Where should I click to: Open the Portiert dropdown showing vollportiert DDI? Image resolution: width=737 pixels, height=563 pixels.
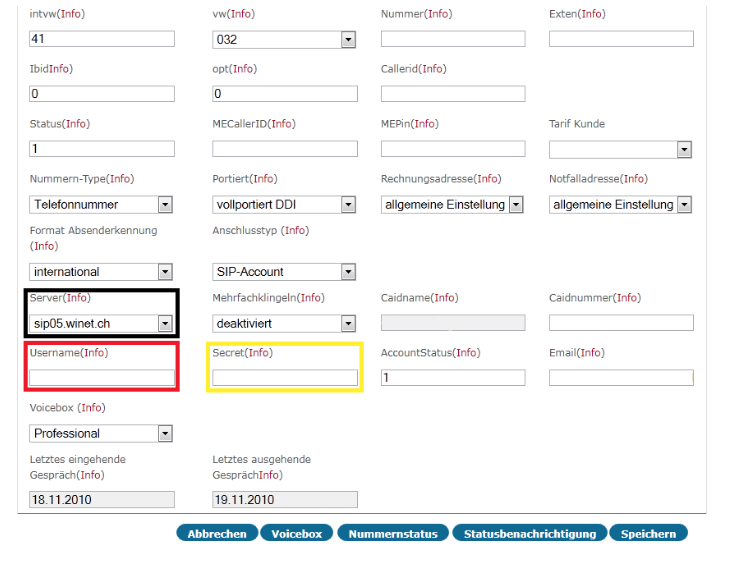pyautogui.click(x=284, y=204)
